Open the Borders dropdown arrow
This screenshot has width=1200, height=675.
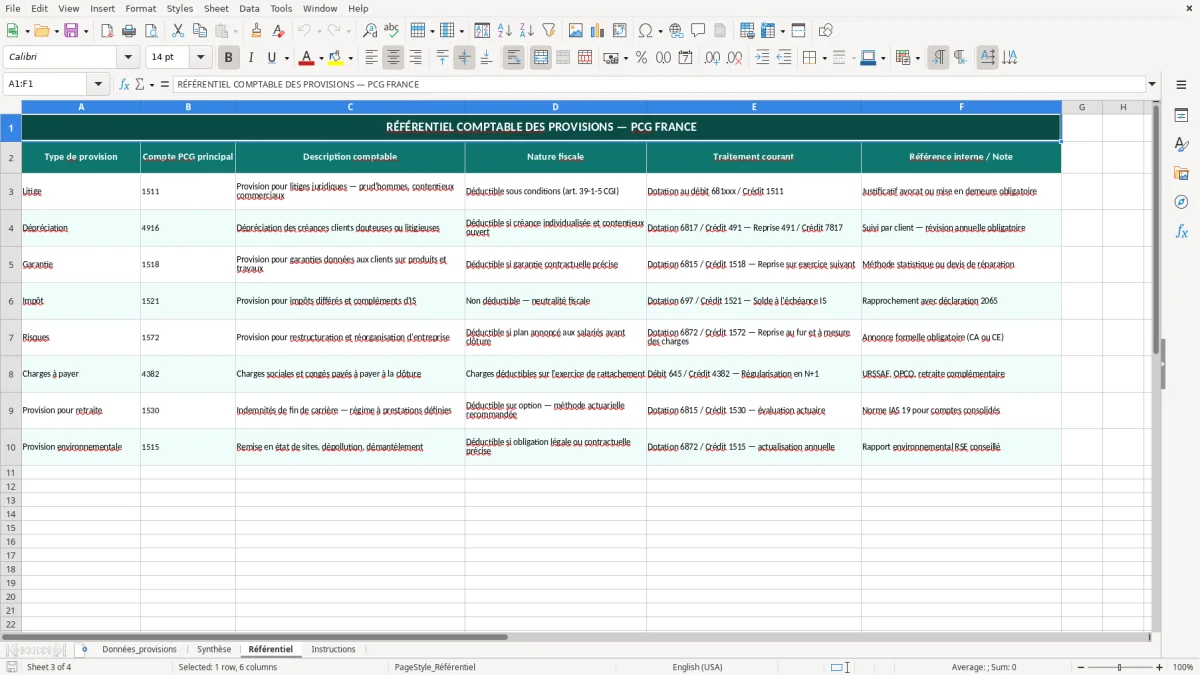click(x=824, y=58)
